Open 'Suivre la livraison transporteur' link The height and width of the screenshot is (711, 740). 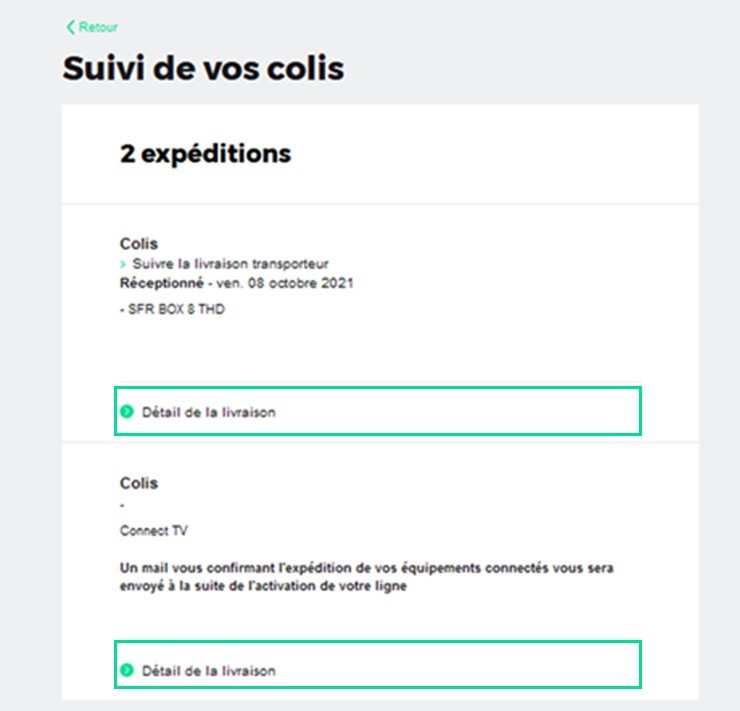tap(230, 264)
